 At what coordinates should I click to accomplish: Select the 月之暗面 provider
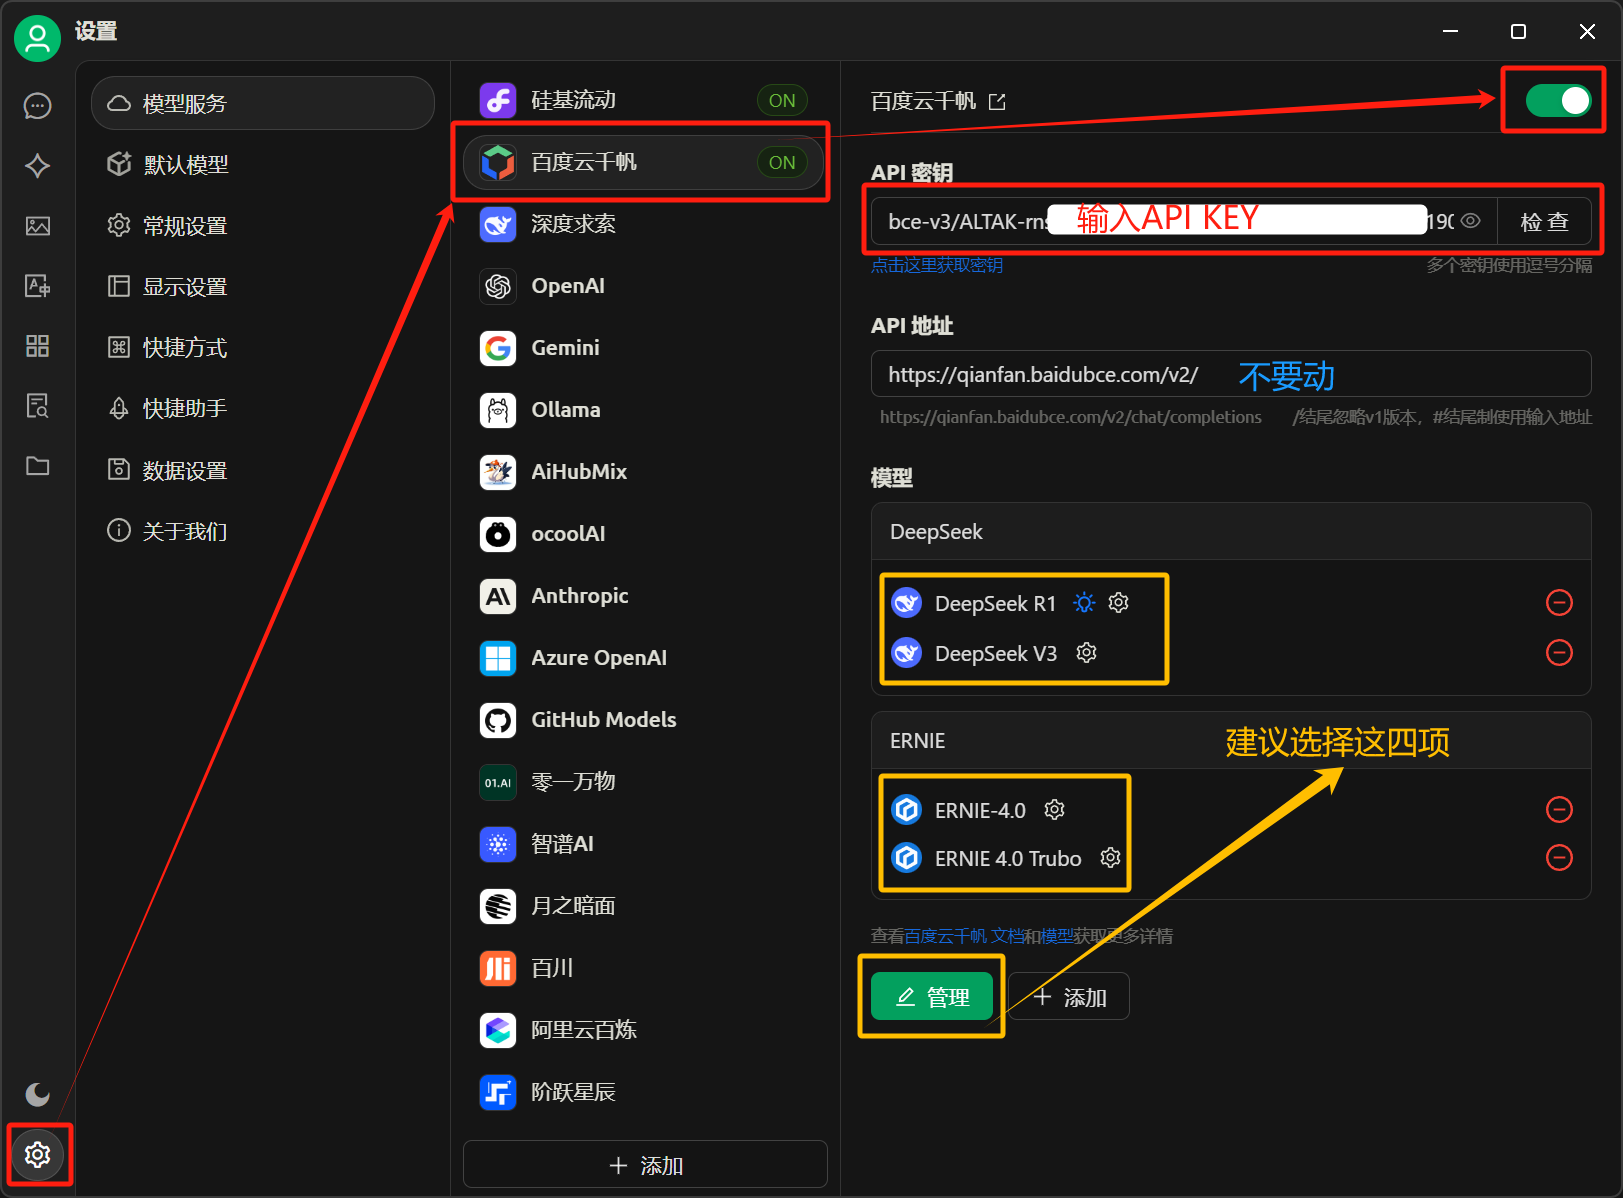[x=644, y=906]
